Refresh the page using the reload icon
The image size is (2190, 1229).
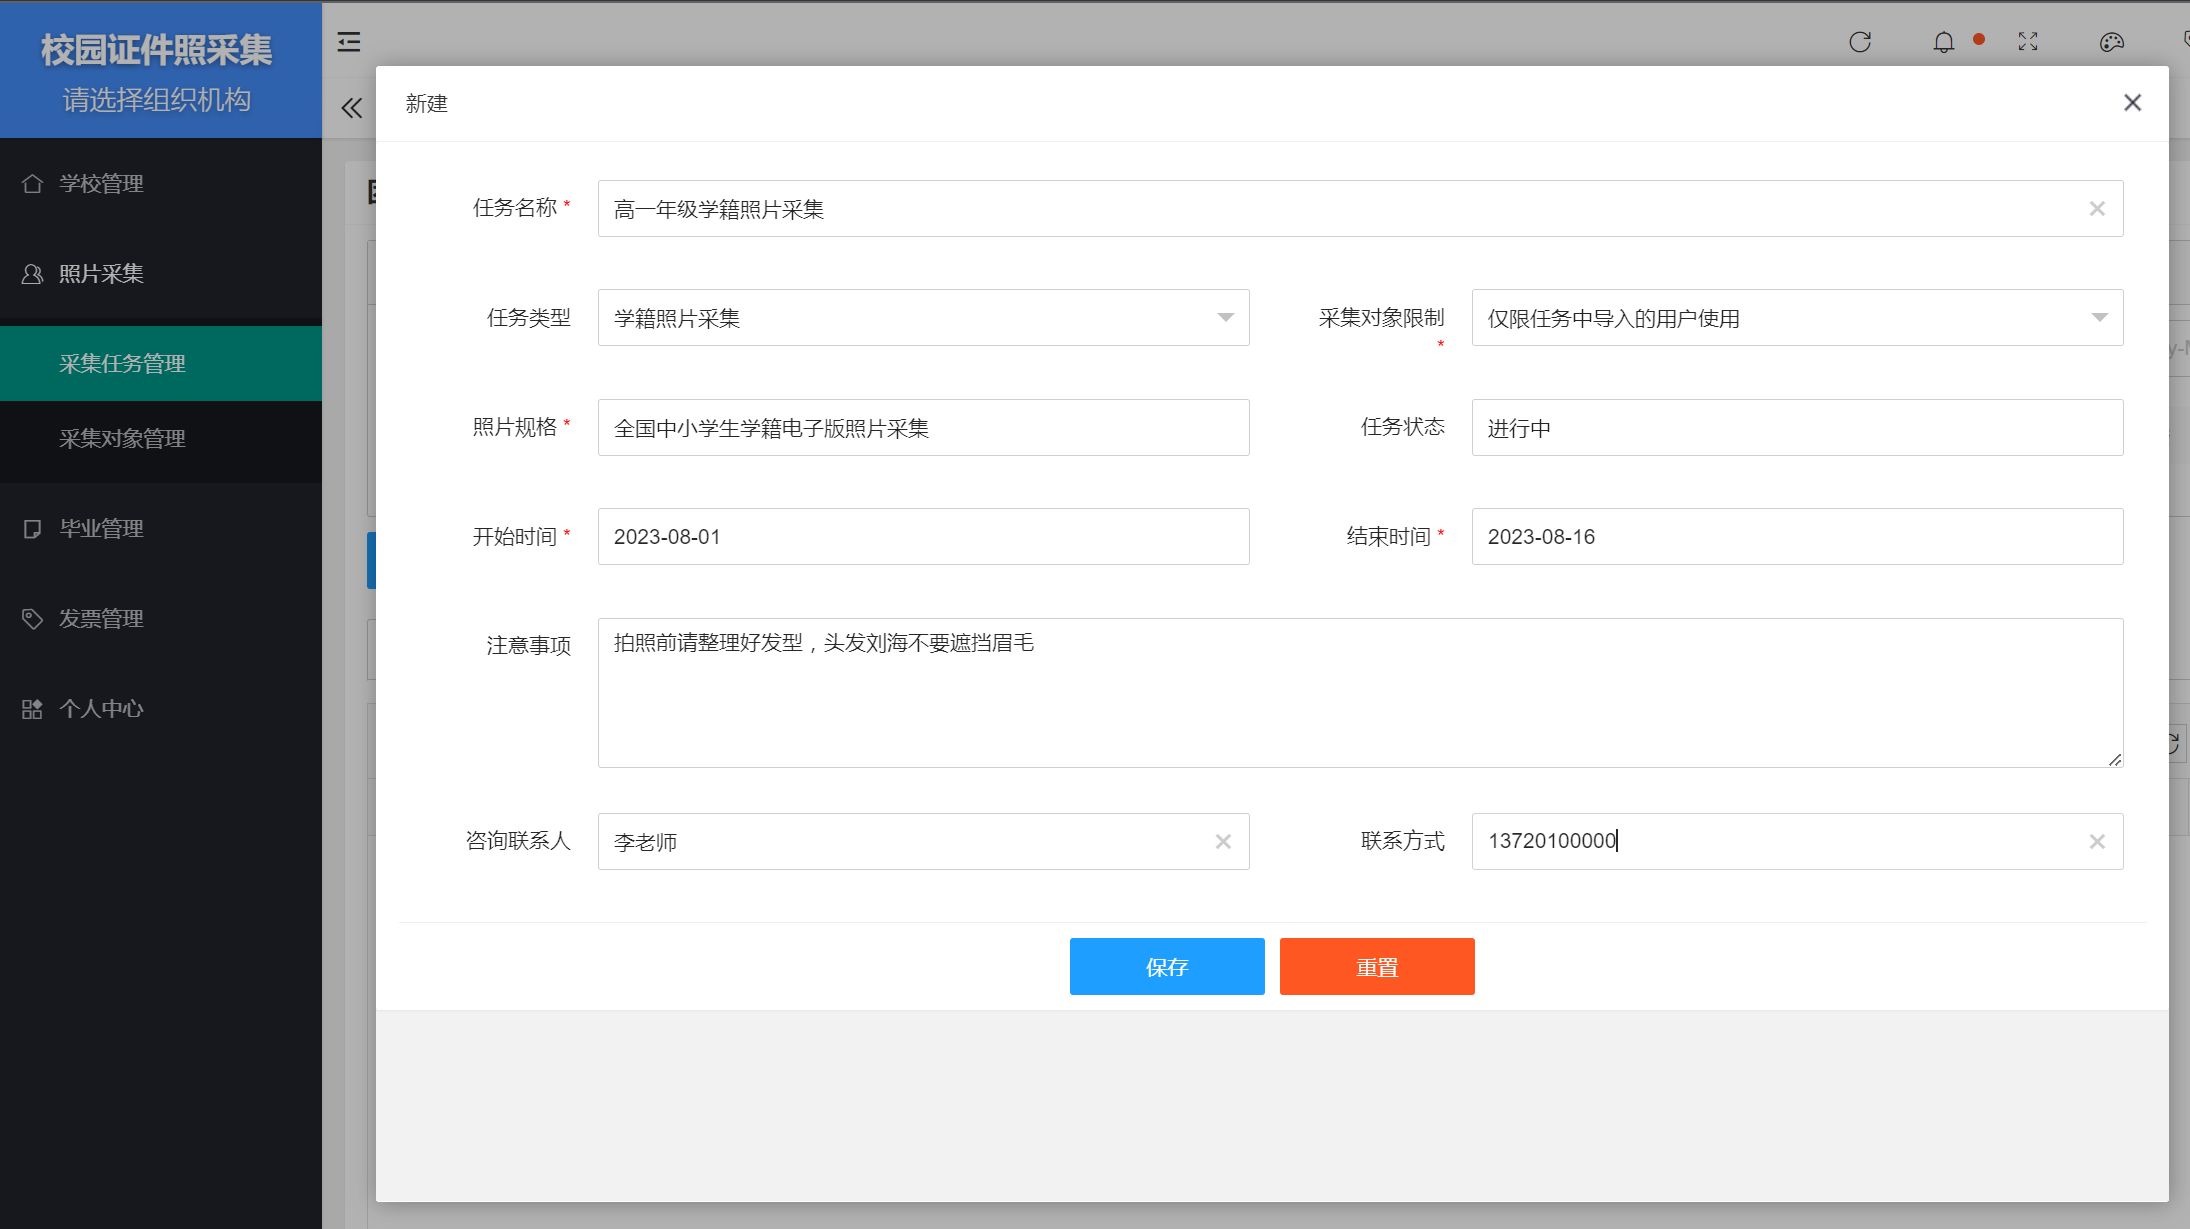[1860, 41]
